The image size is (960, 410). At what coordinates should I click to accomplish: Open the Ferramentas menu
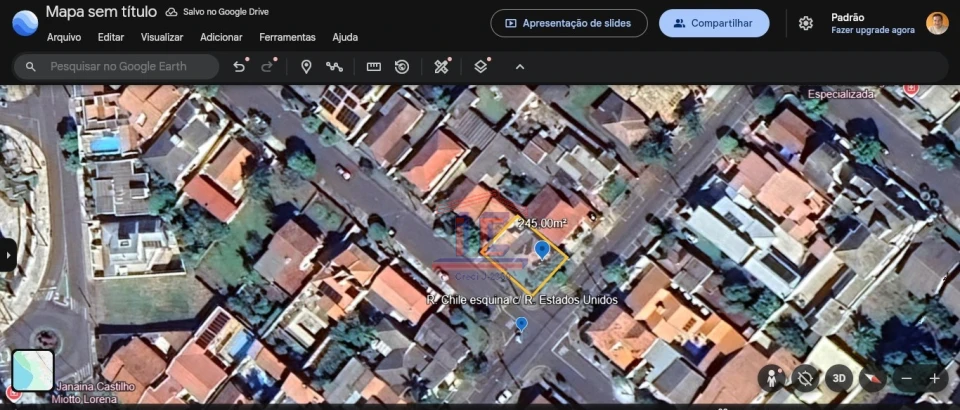click(287, 37)
